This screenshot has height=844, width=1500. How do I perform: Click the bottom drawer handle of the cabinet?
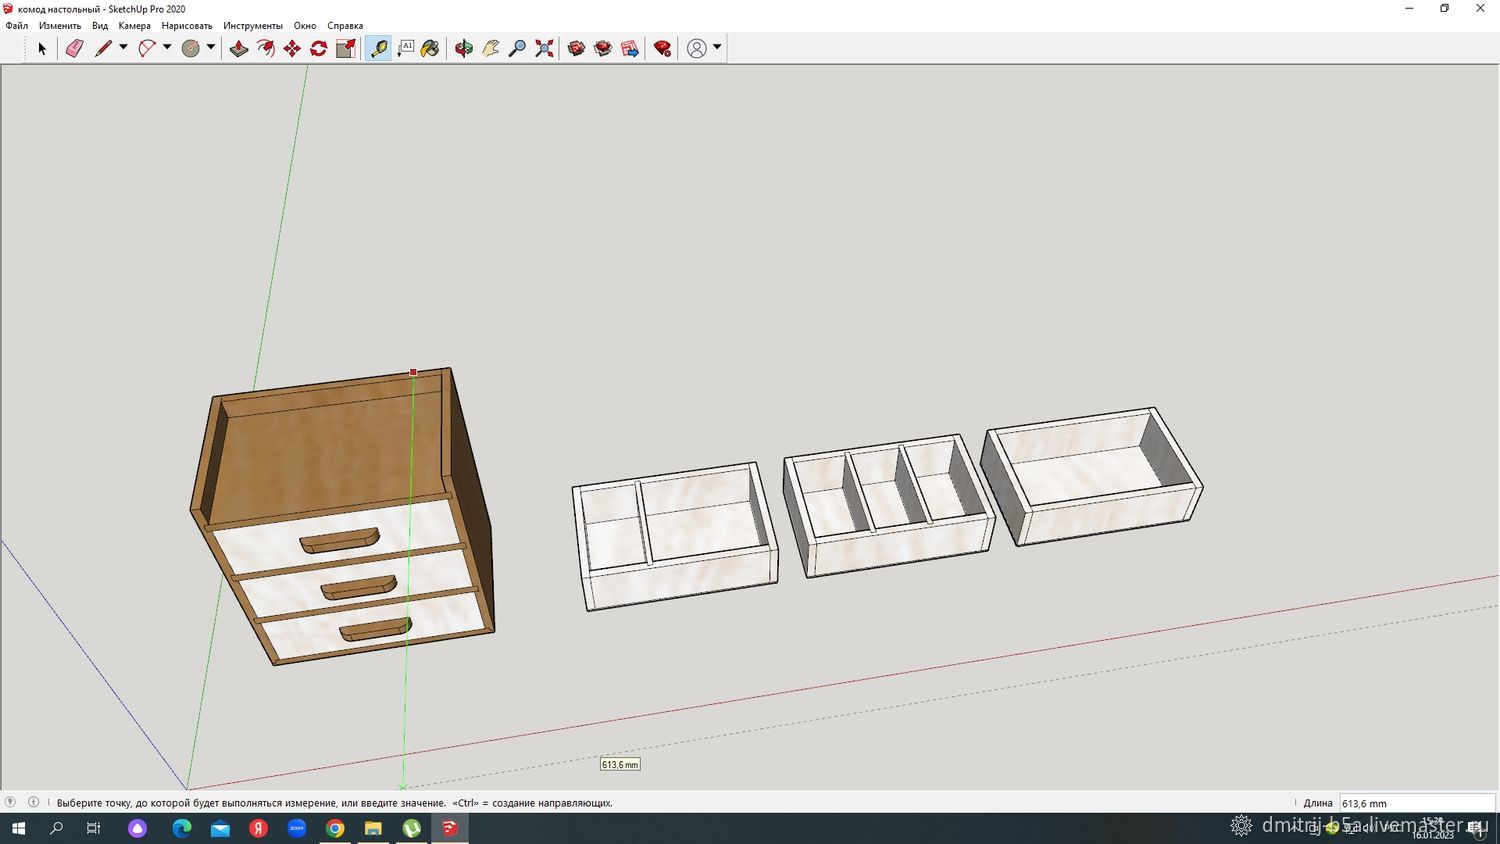[376, 629]
